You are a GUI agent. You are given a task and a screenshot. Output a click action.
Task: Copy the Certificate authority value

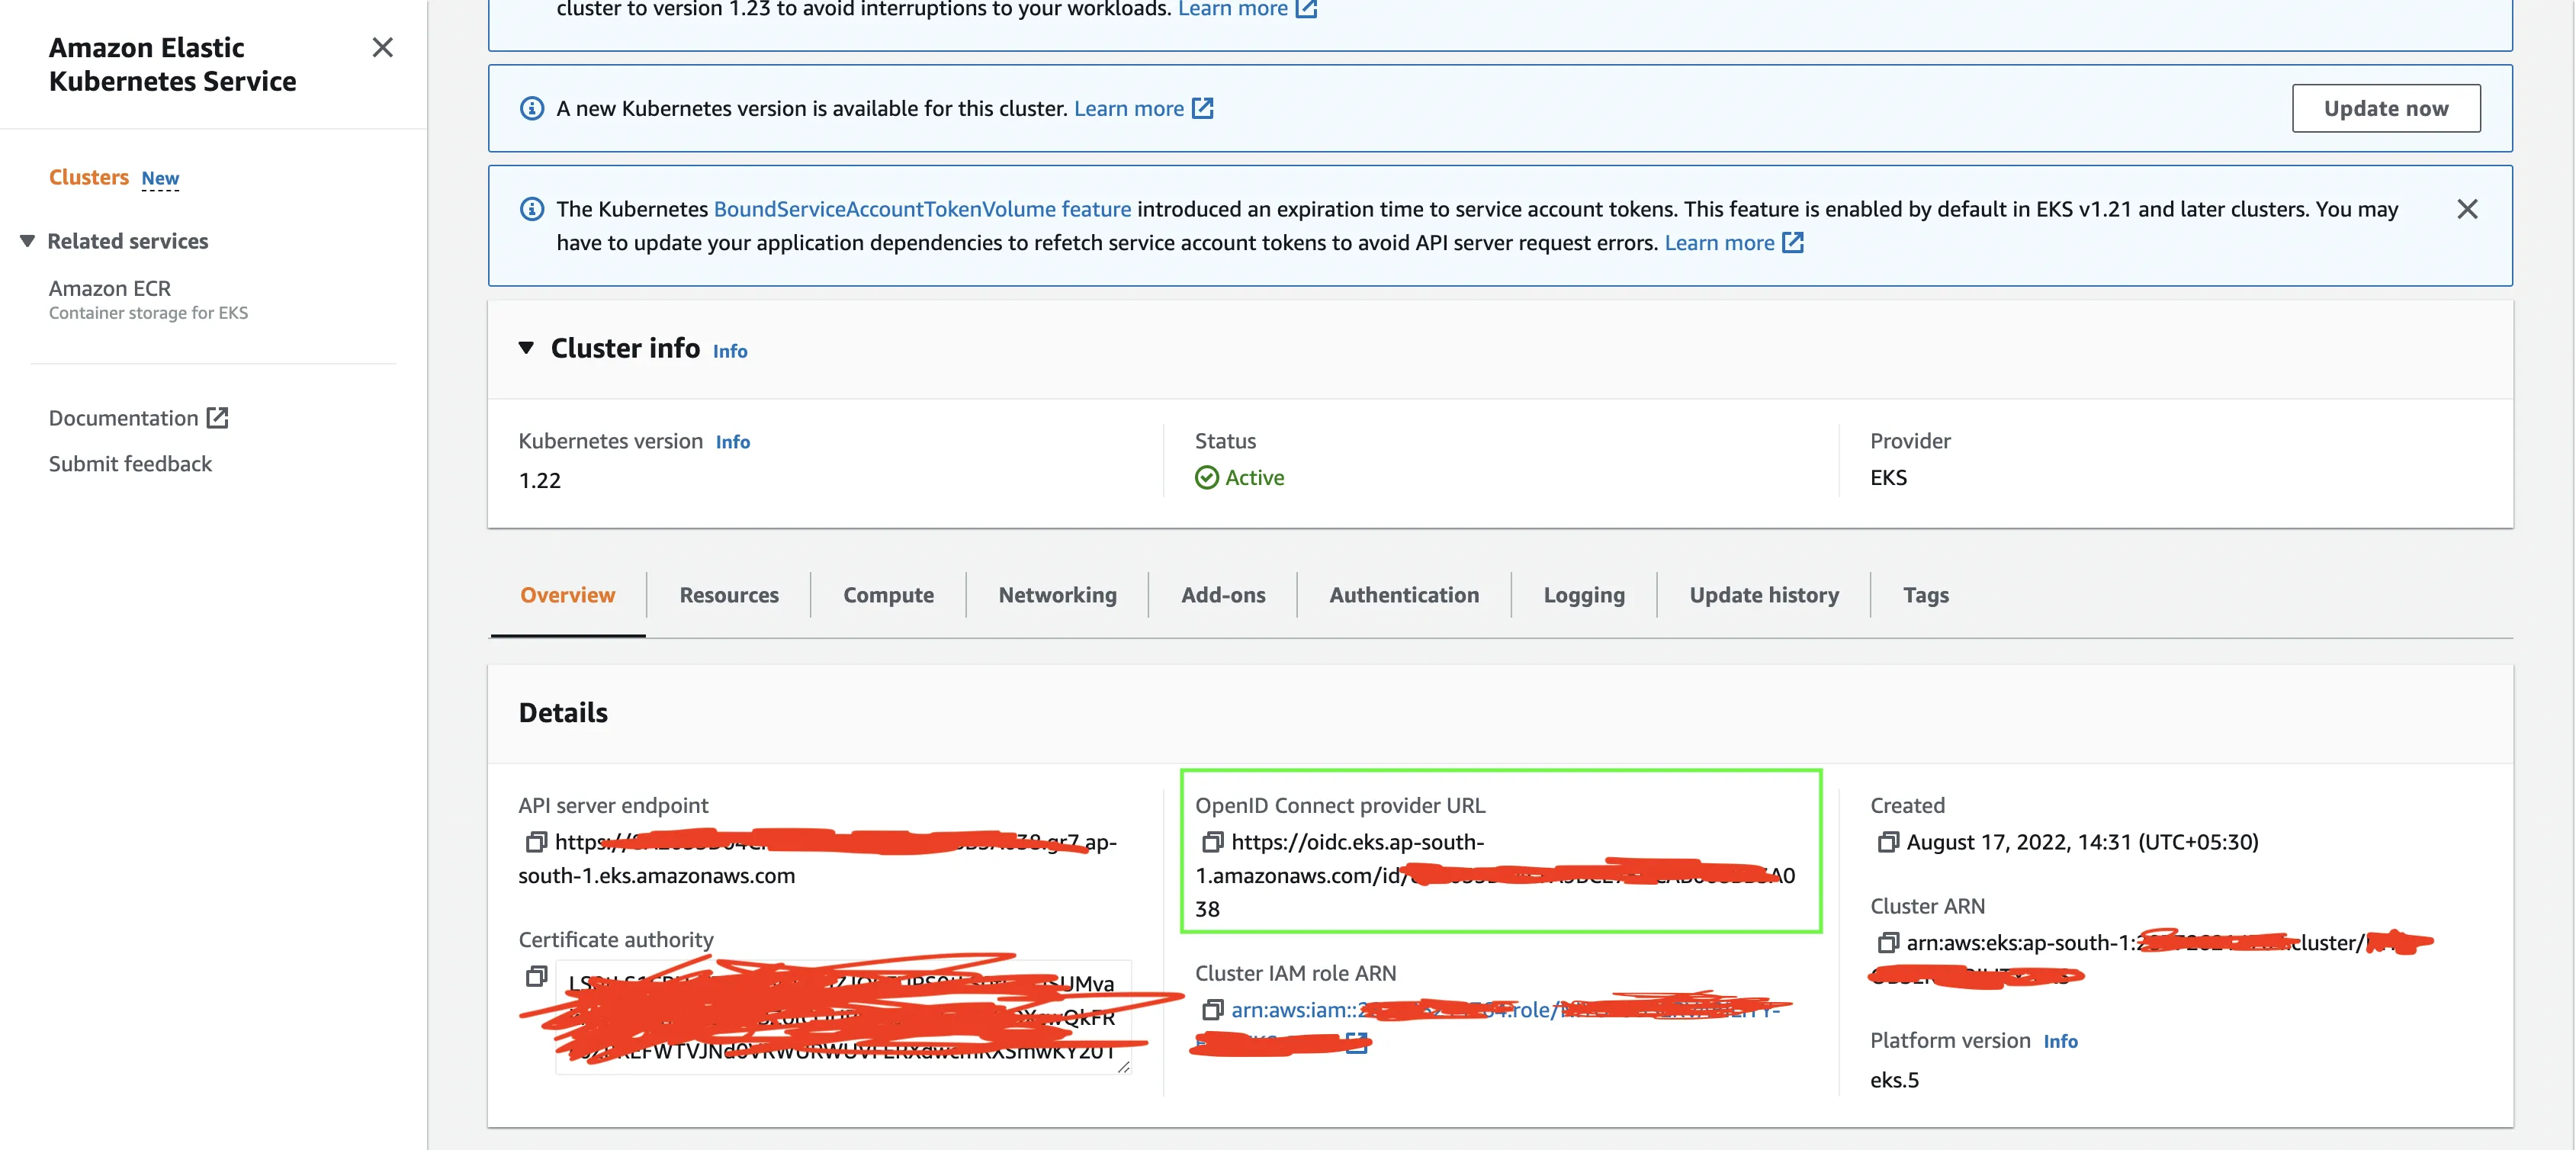coord(536,976)
